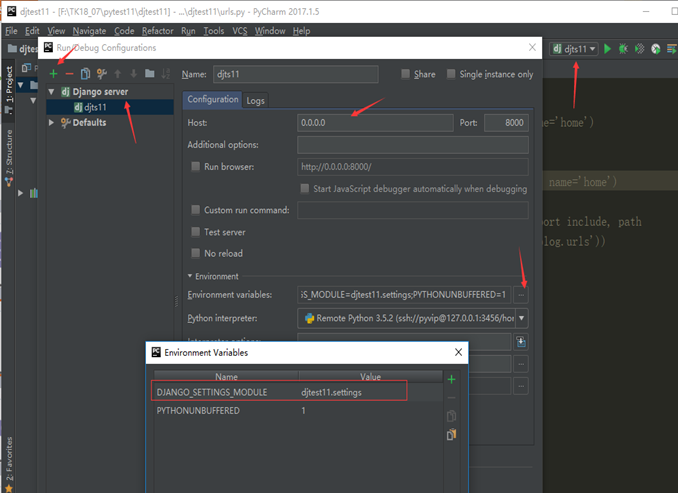Open the Refactor menu
Viewport: 680px width, 495px height.
tap(157, 31)
